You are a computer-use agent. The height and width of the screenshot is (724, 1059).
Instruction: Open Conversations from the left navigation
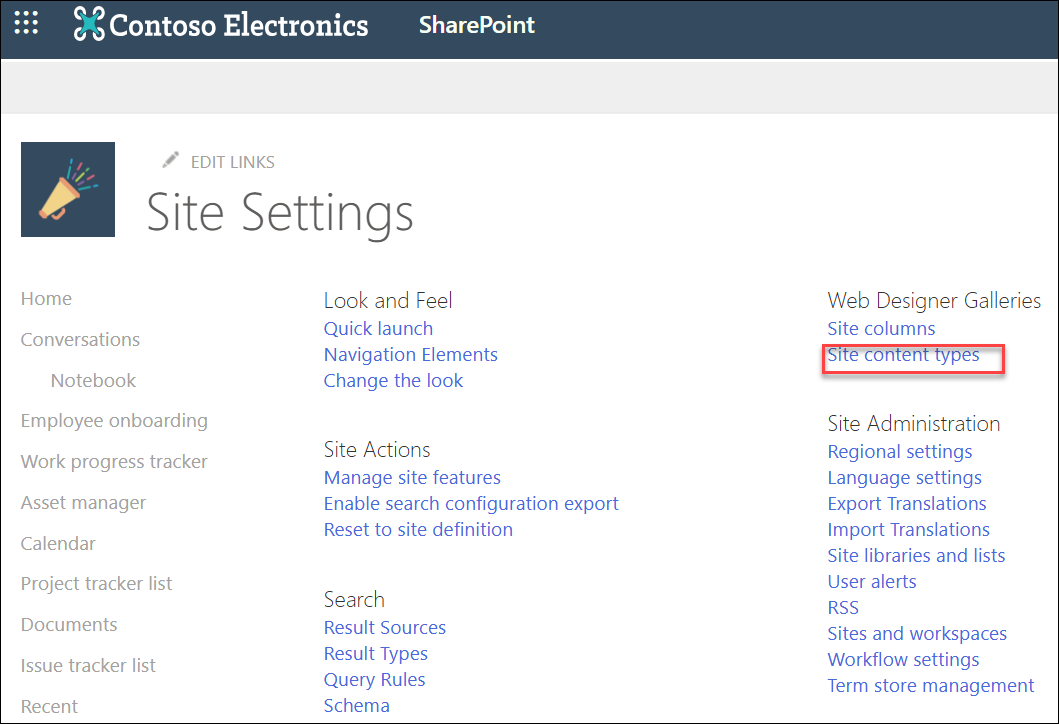click(80, 339)
